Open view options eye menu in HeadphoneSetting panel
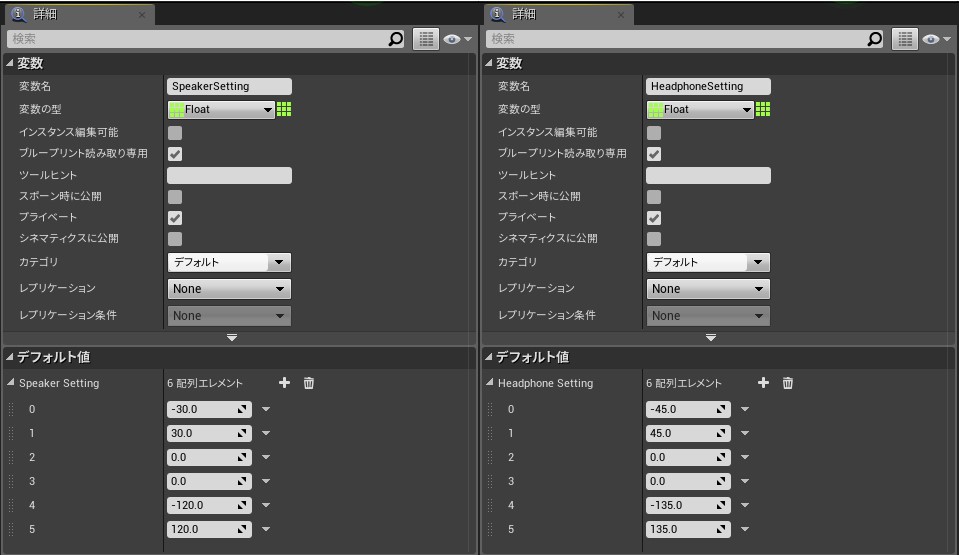Screen dimensions: 959x555 pos(936,39)
